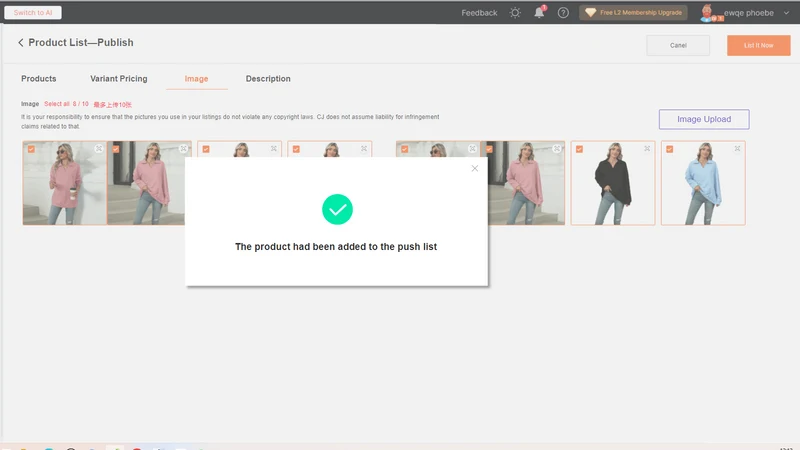Click Free L2 Membership Upgrade

[633, 13]
